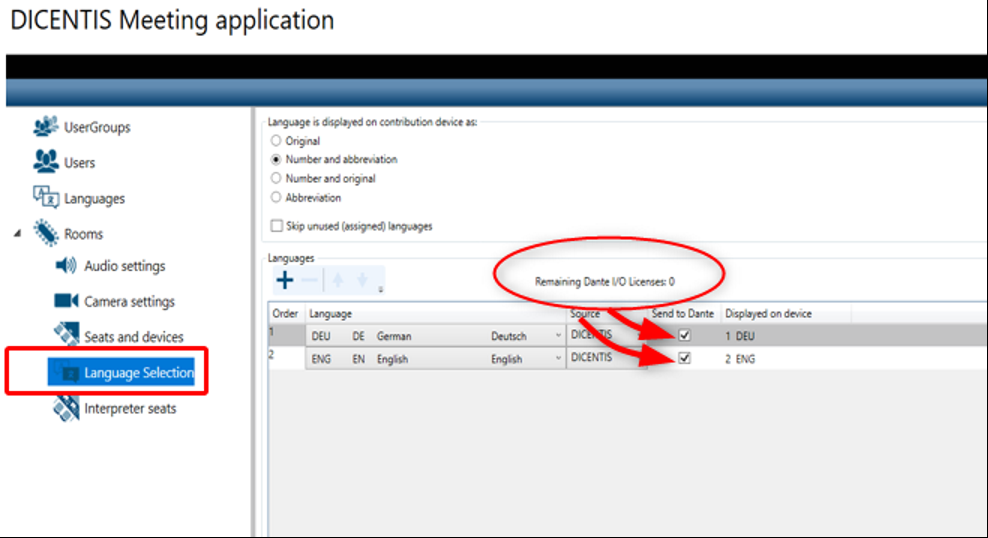The image size is (988, 538).
Task: Enable Skip unused (assigned) languages
Action: click(277, 227)
